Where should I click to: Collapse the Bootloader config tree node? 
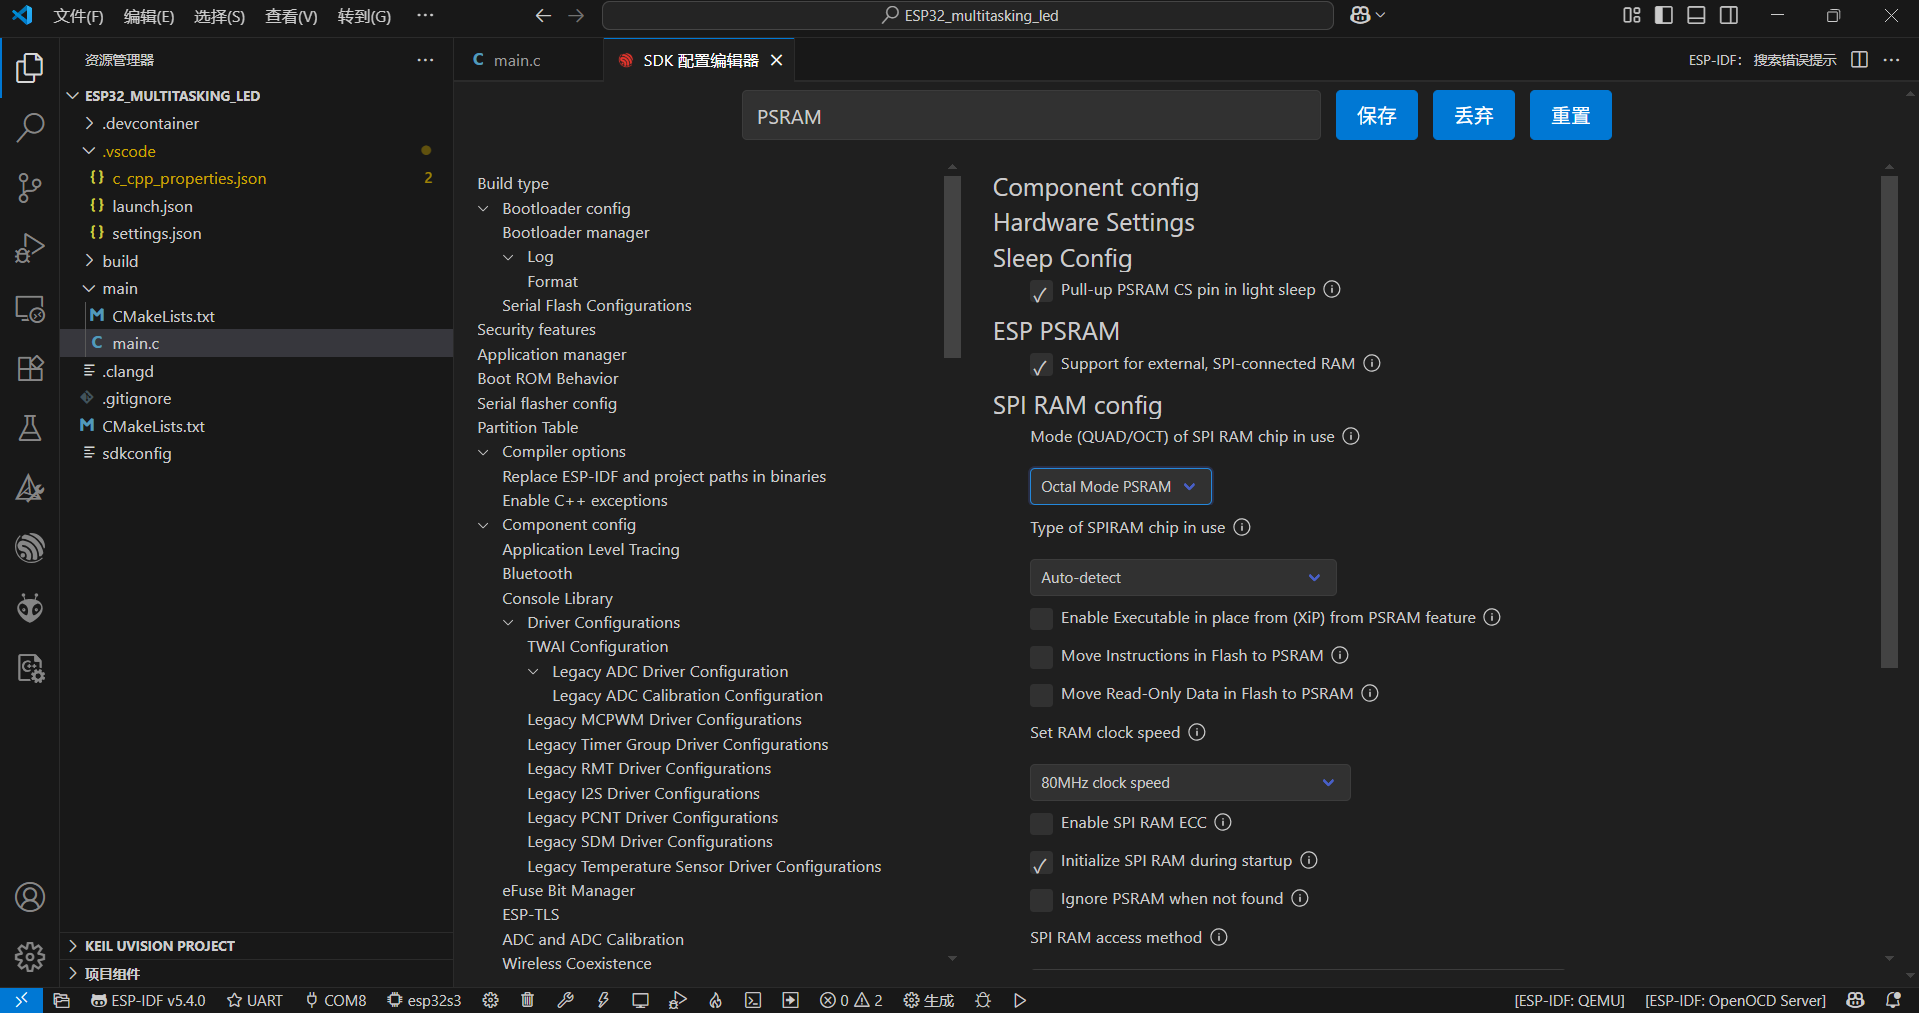(x=484, y=209)
